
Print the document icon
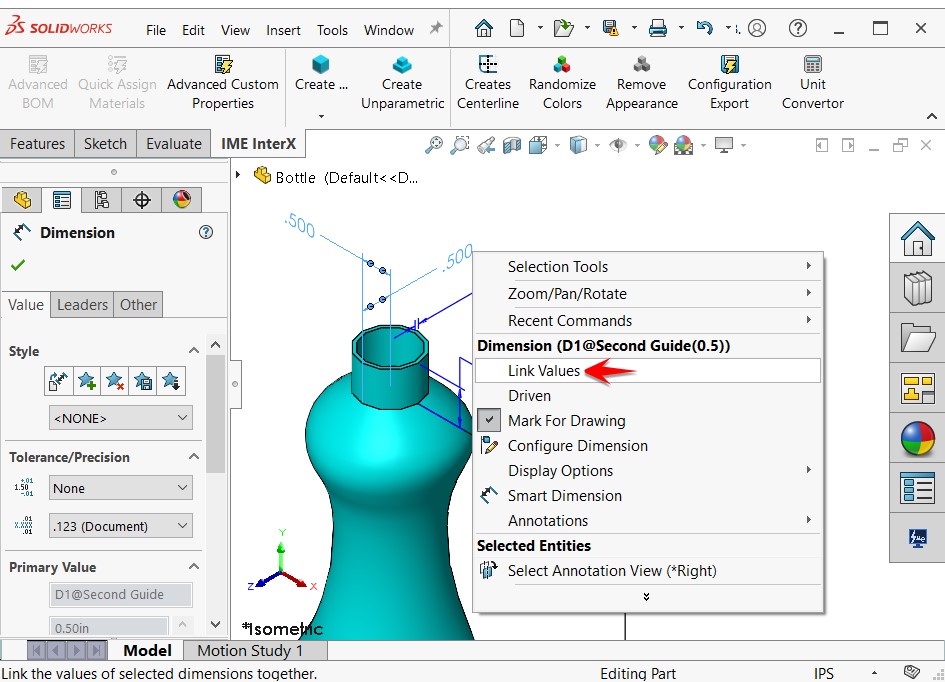pyautogui.click(x=658, y=28)
